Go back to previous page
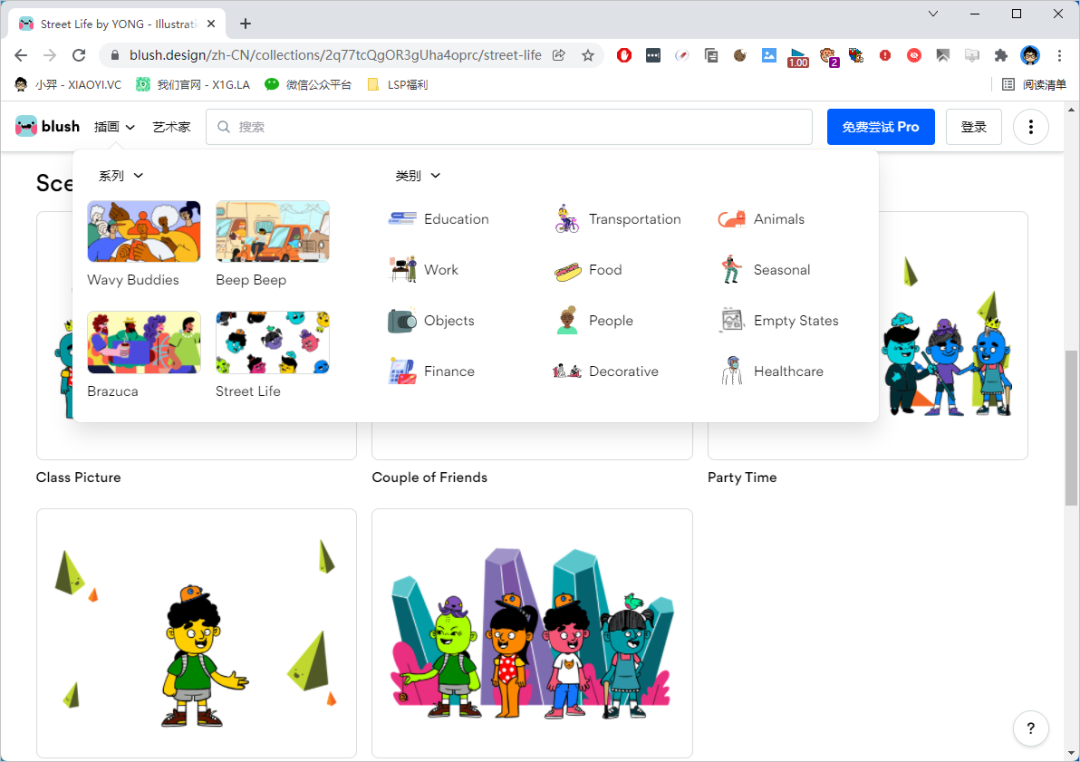The height and width of the screenshot is (762, 1080). point(21,55)
